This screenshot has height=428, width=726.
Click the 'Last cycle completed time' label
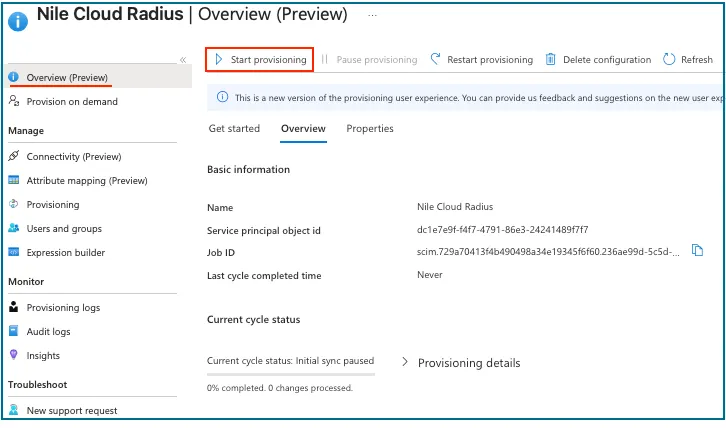pos(264,276)
